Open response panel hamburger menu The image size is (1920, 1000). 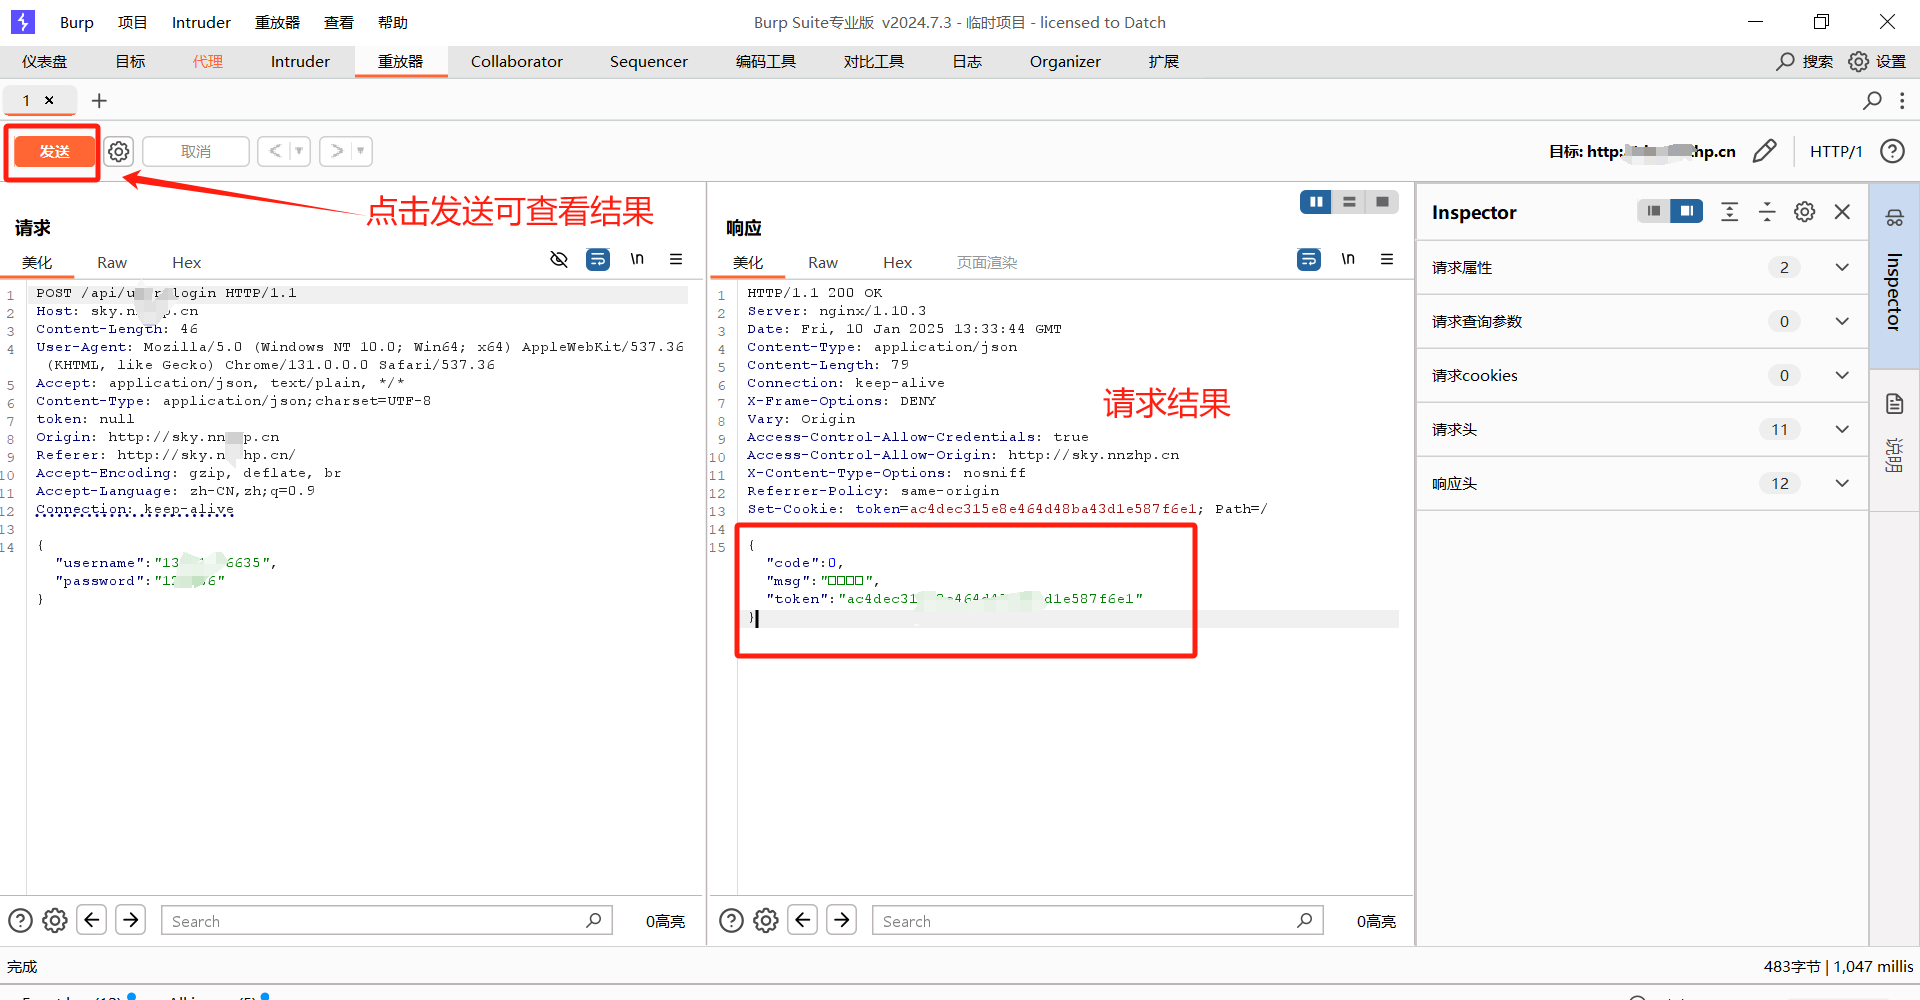(x=1387, y=259)
